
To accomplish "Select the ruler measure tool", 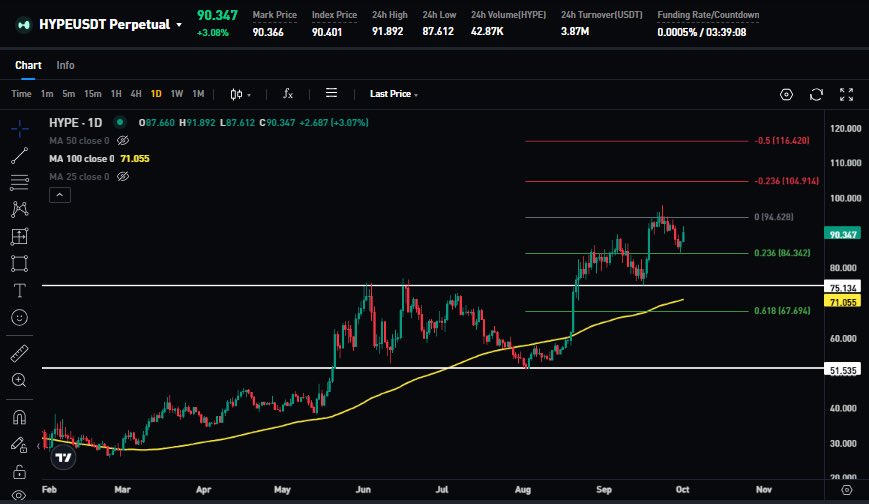I will coord(19,353).
